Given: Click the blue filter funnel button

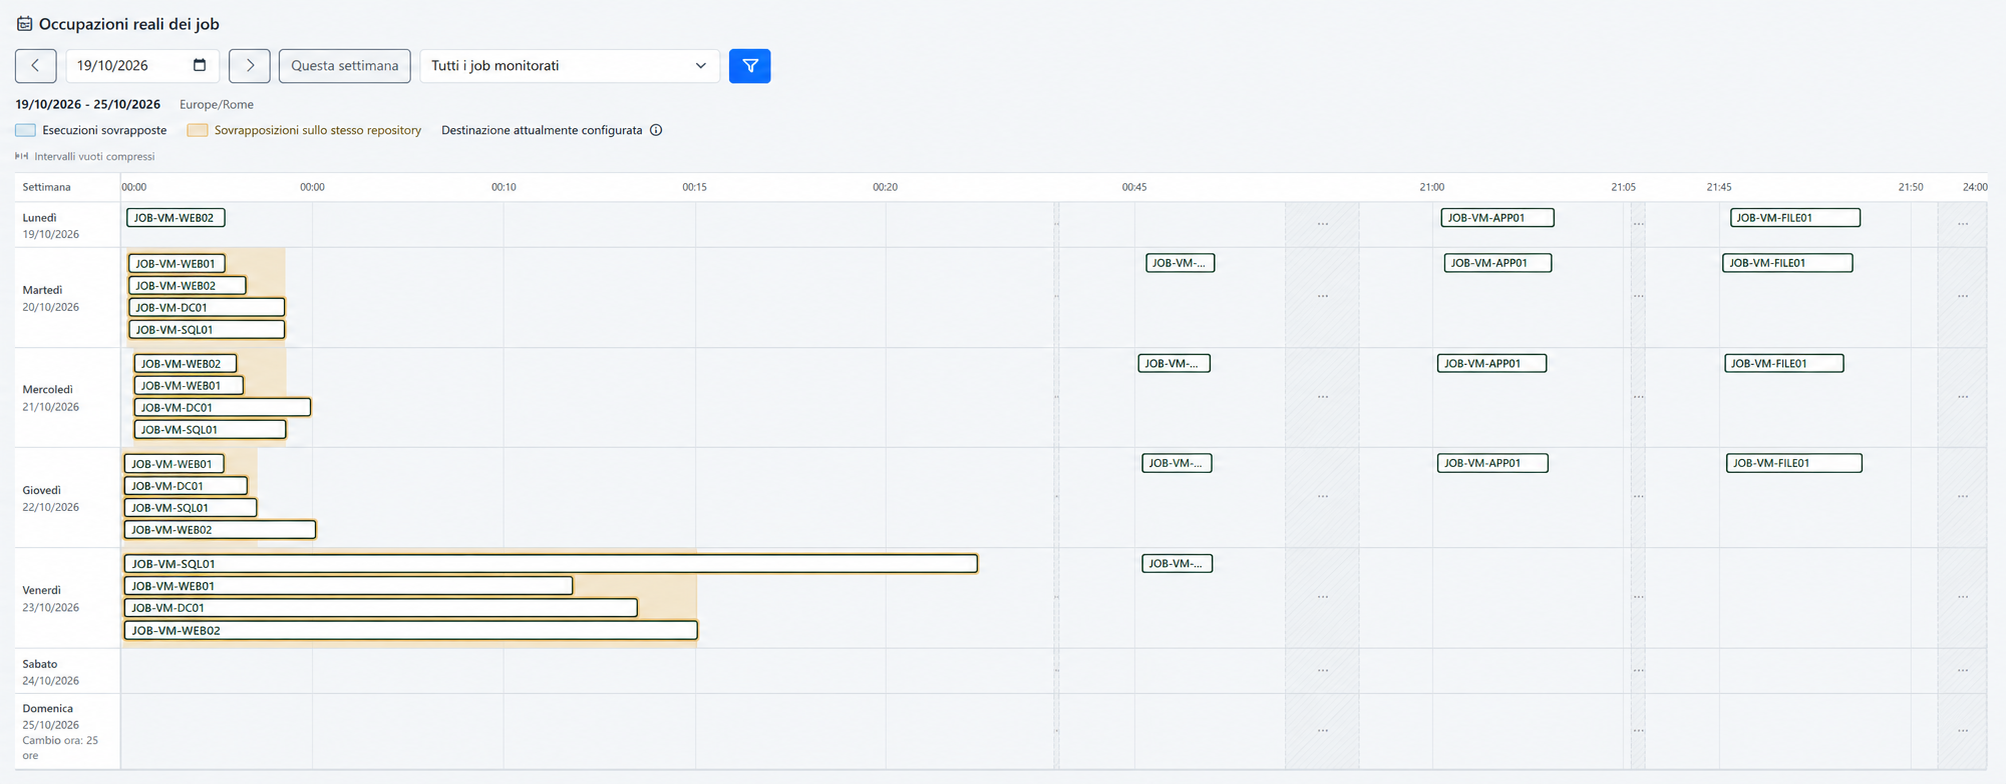Looking at the screenshot, I should click(750, 66).
